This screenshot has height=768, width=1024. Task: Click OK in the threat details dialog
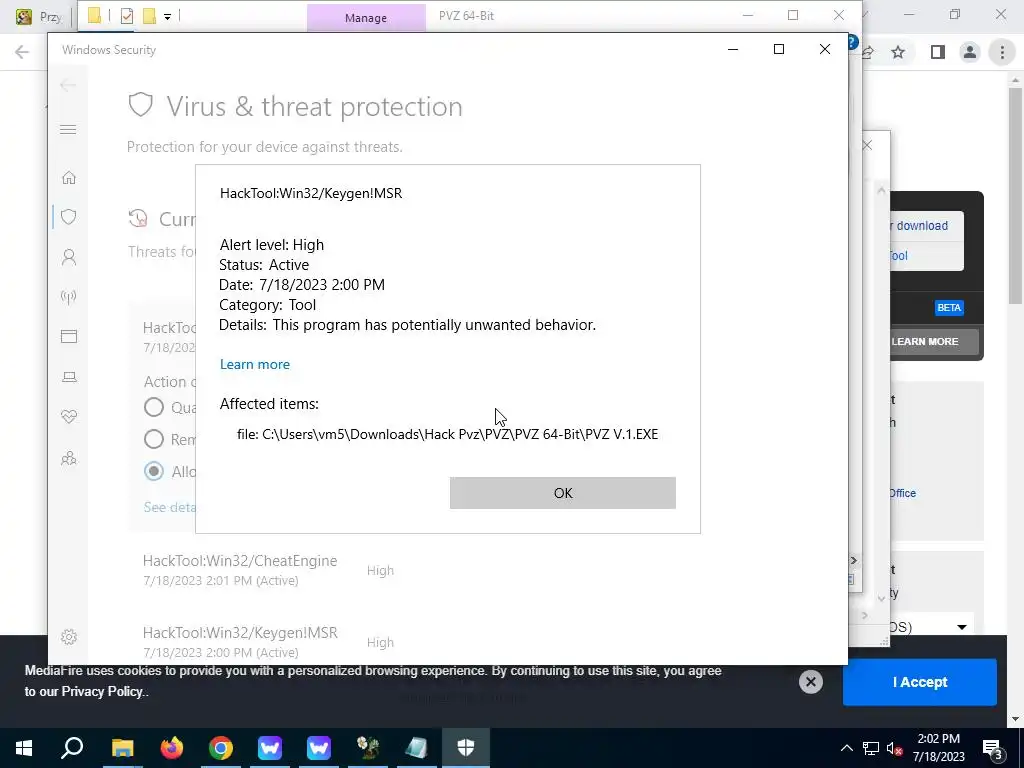click(x=562, y=493)
